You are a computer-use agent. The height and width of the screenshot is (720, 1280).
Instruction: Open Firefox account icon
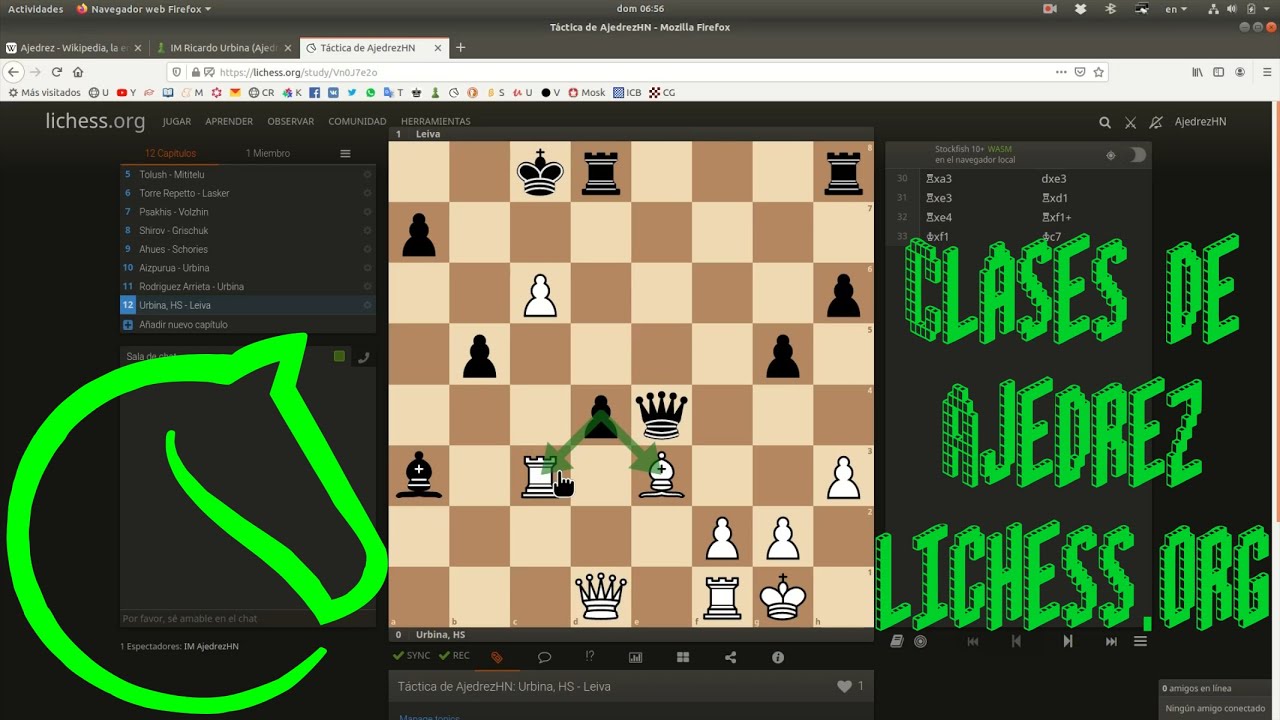pos(1240,72)
